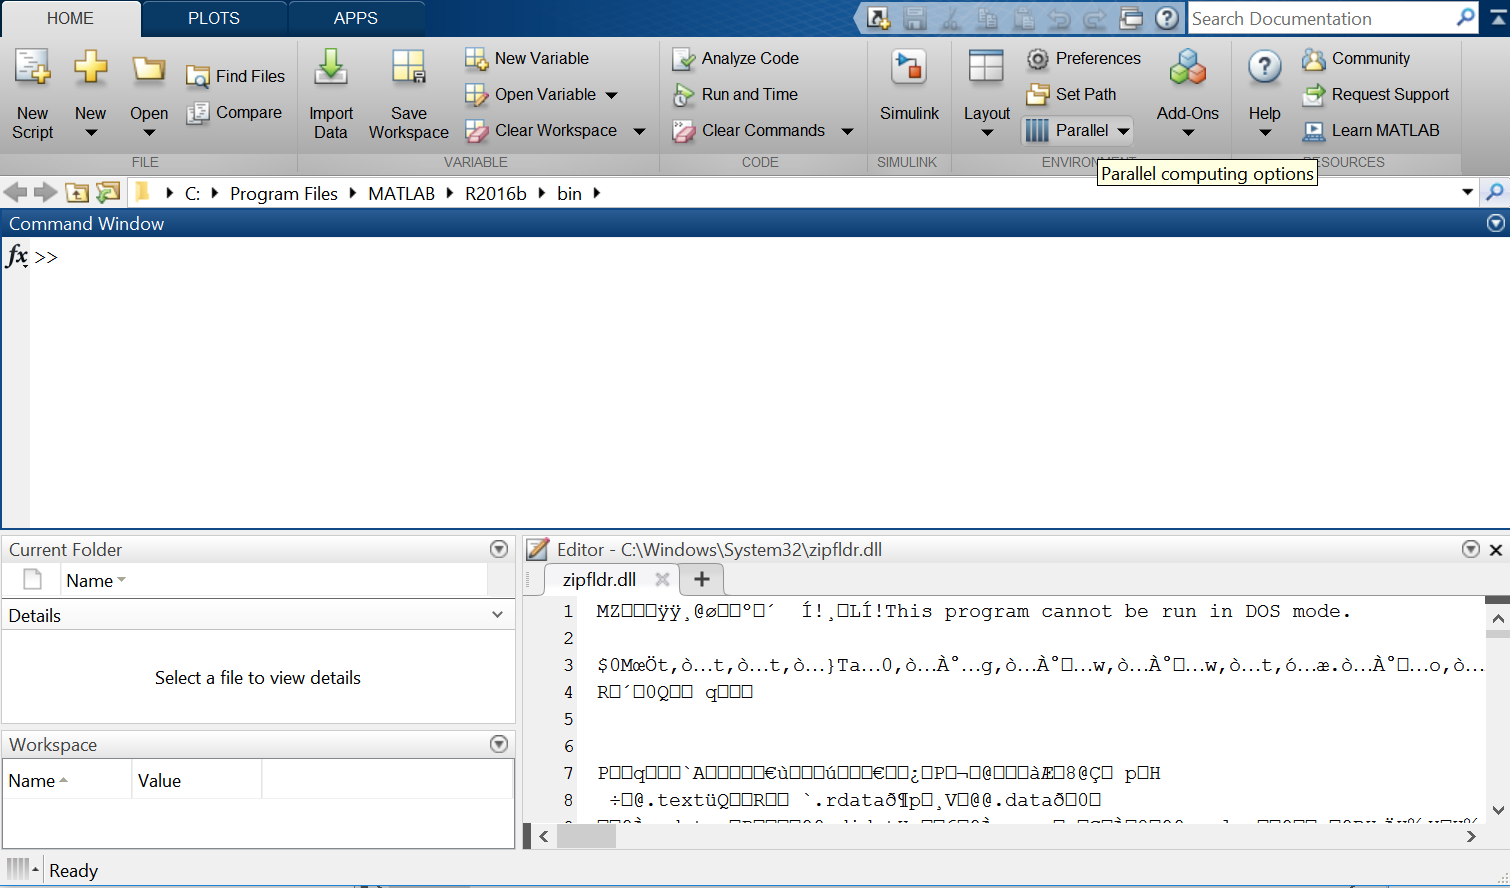Image resolution: width=1510 pixels, height=888 pixels.
Task: Switch to the HOME tab
Action: coord(70,18)
